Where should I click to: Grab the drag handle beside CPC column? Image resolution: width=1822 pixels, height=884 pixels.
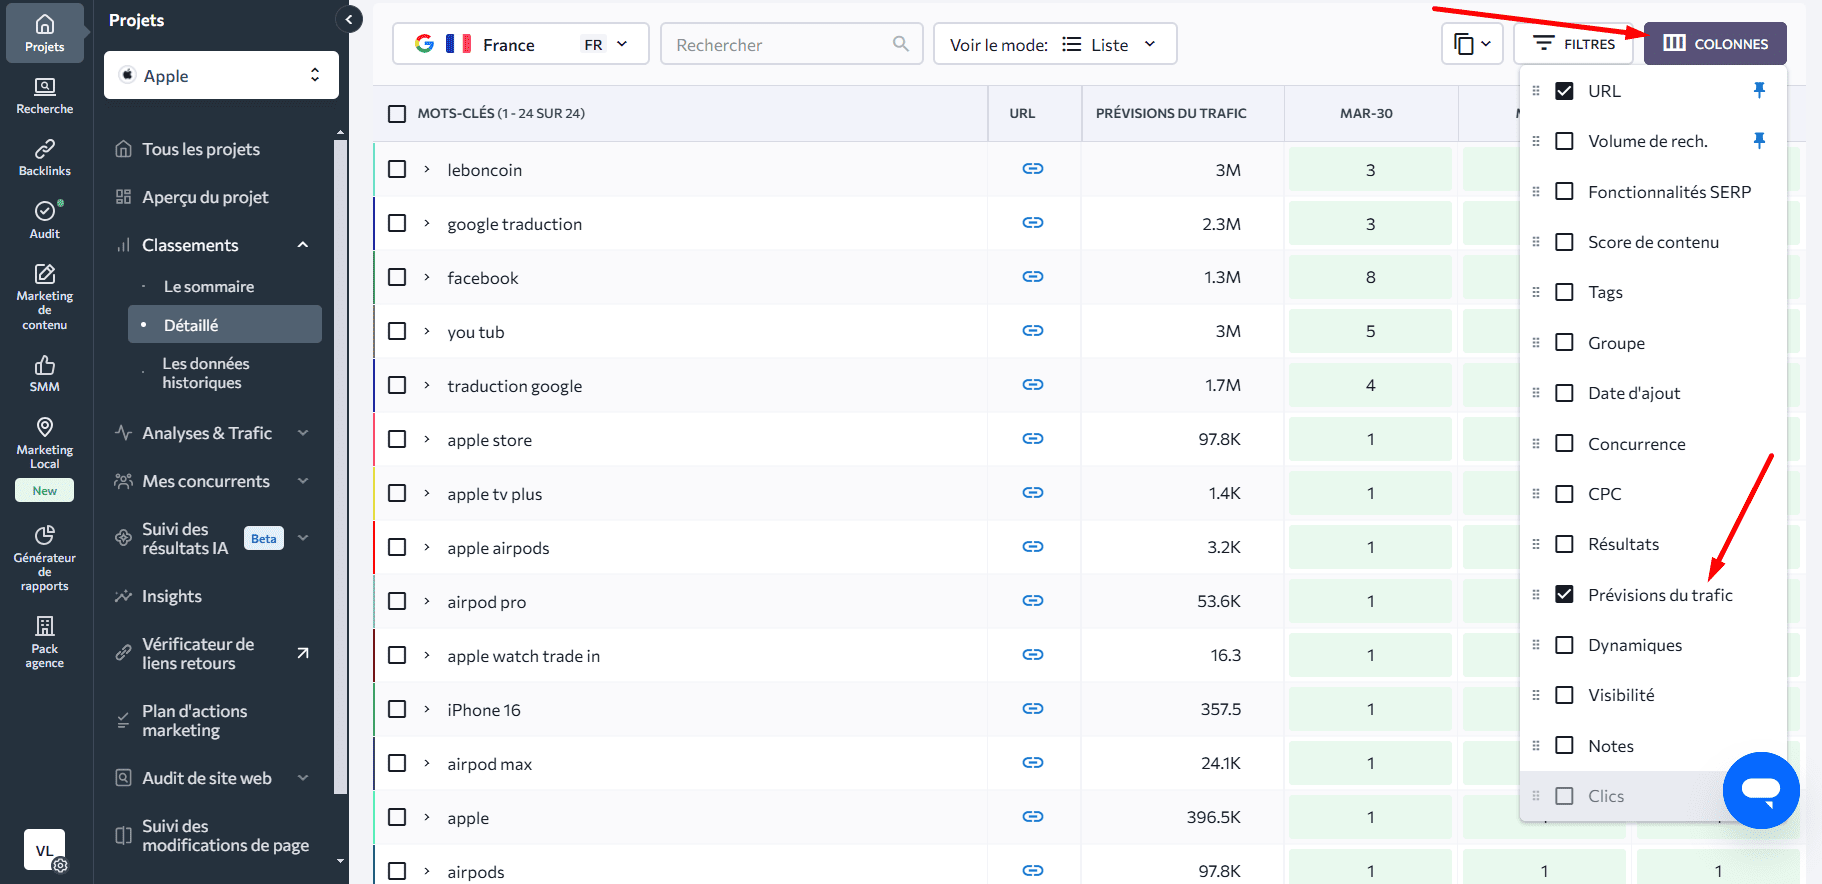point(1536,494)
